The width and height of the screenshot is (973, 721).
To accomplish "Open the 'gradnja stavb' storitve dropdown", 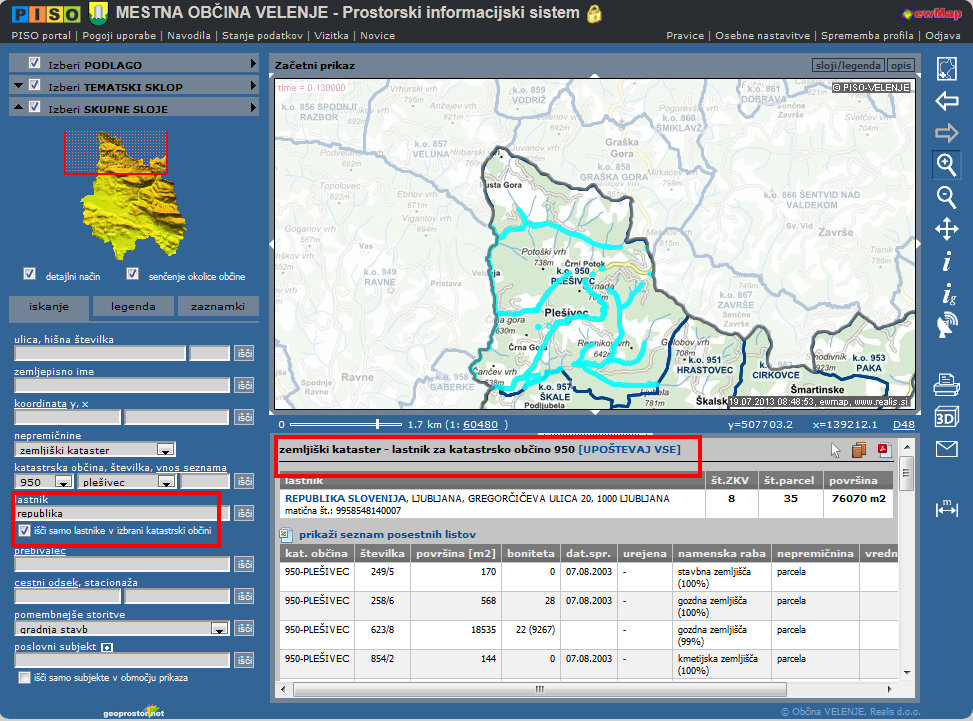I will click(219, 629).
